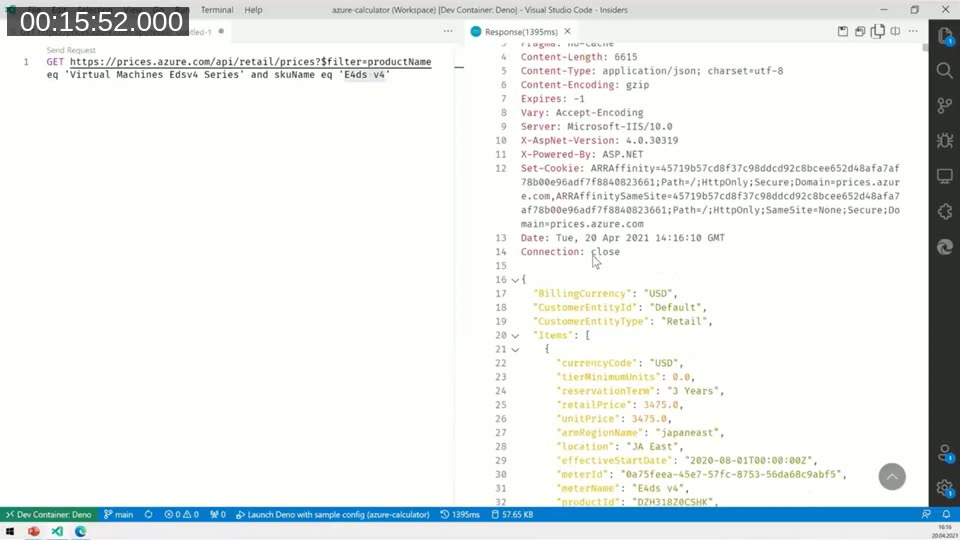Viewport: 960px width, 540px height.
Task: Click the system clock in the taskbar
Action: tap(945, 531)
